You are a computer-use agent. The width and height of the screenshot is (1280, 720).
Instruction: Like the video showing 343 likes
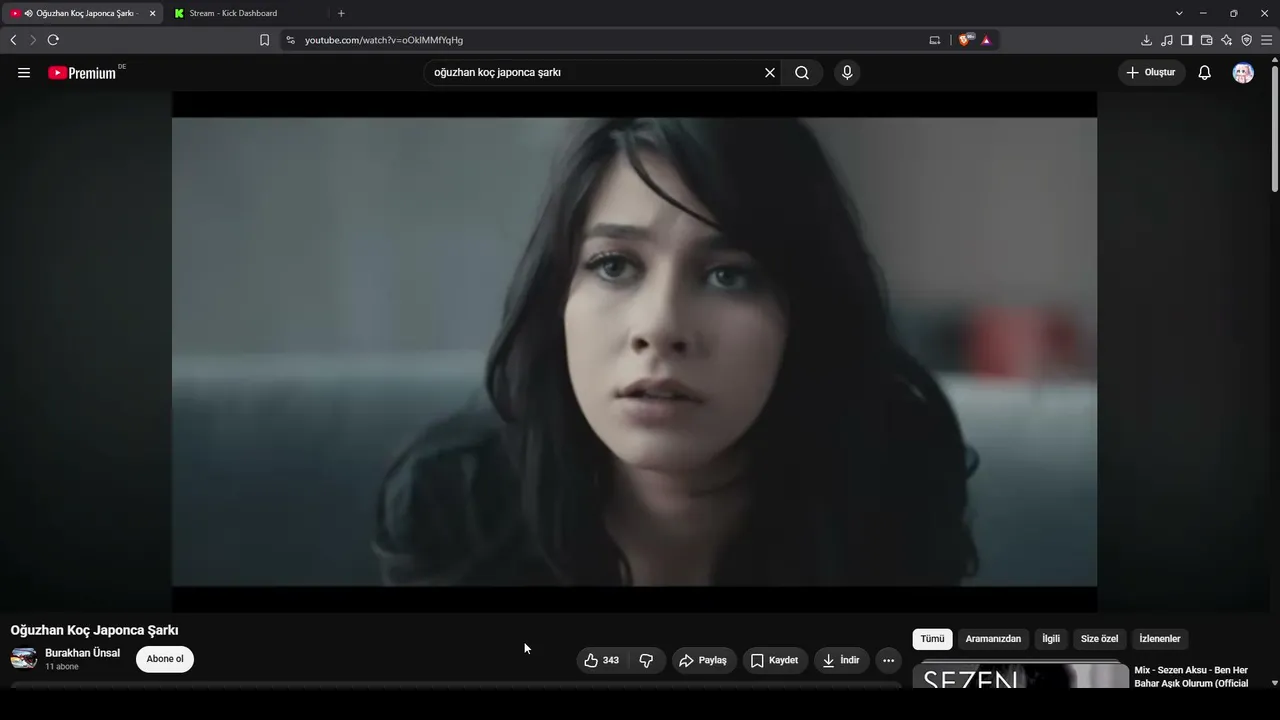click(x=603, y=660)
